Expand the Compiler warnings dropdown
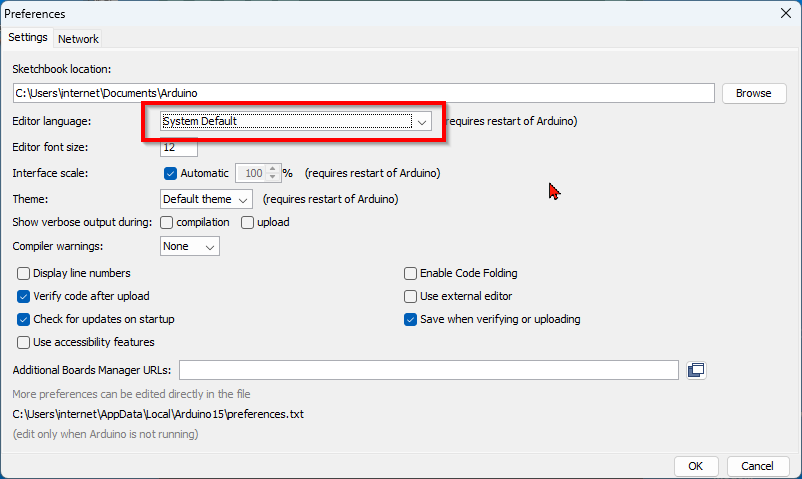This screenshot has width=802, height=479. 190,246
